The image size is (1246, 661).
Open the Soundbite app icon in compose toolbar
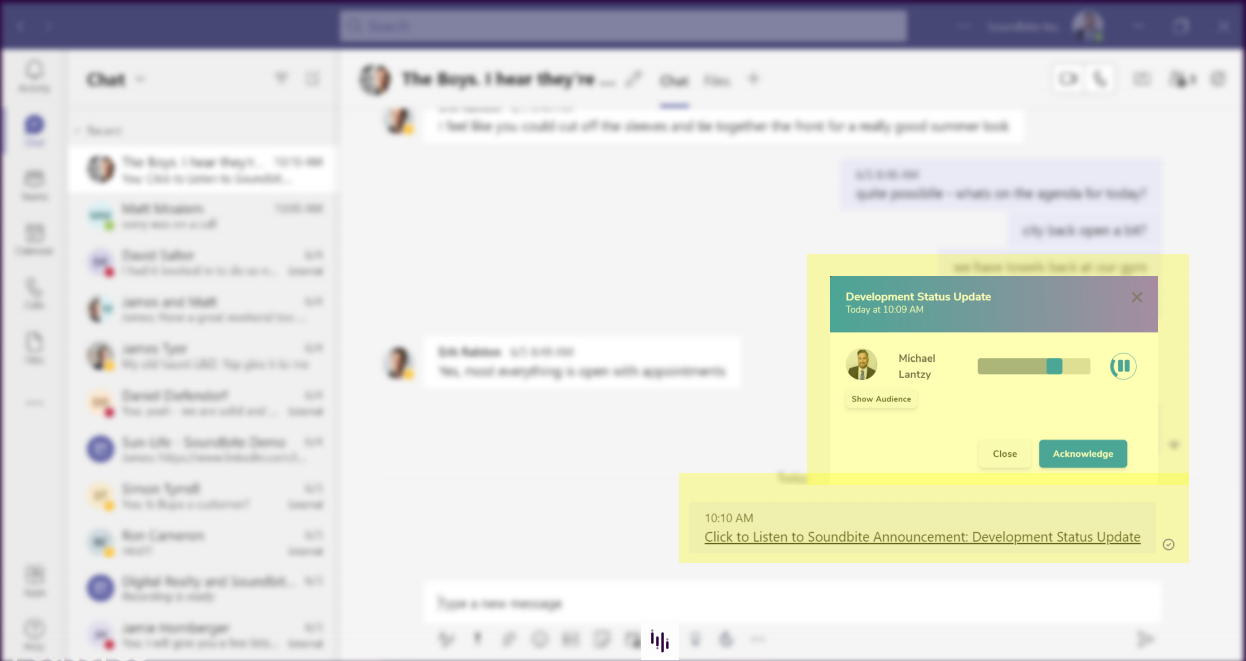point(660,641)
